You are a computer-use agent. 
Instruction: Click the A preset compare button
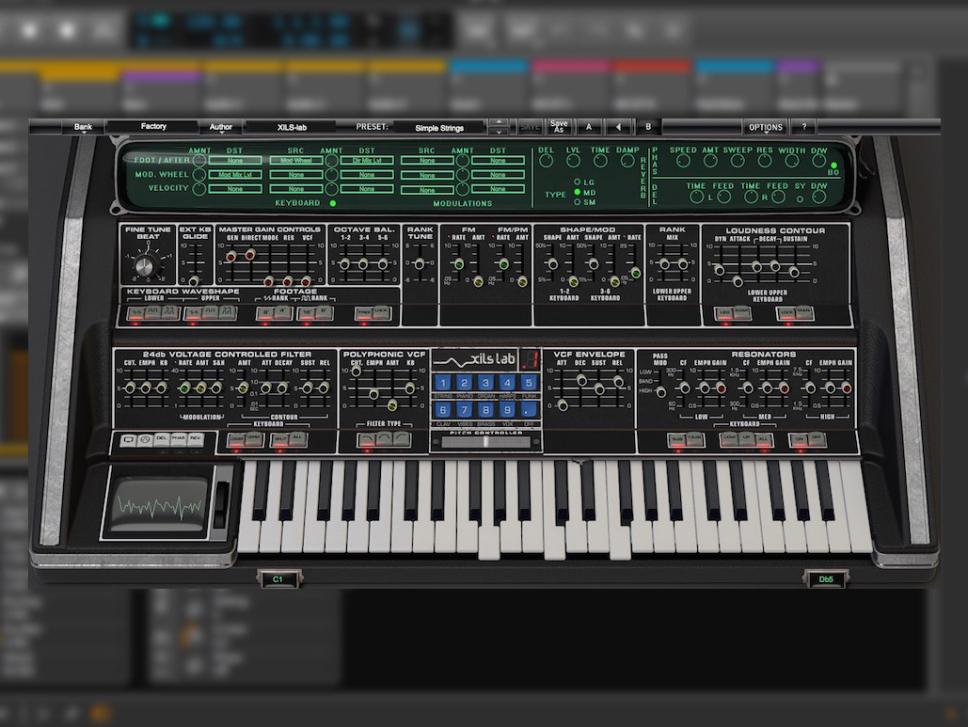pos(589,127)
